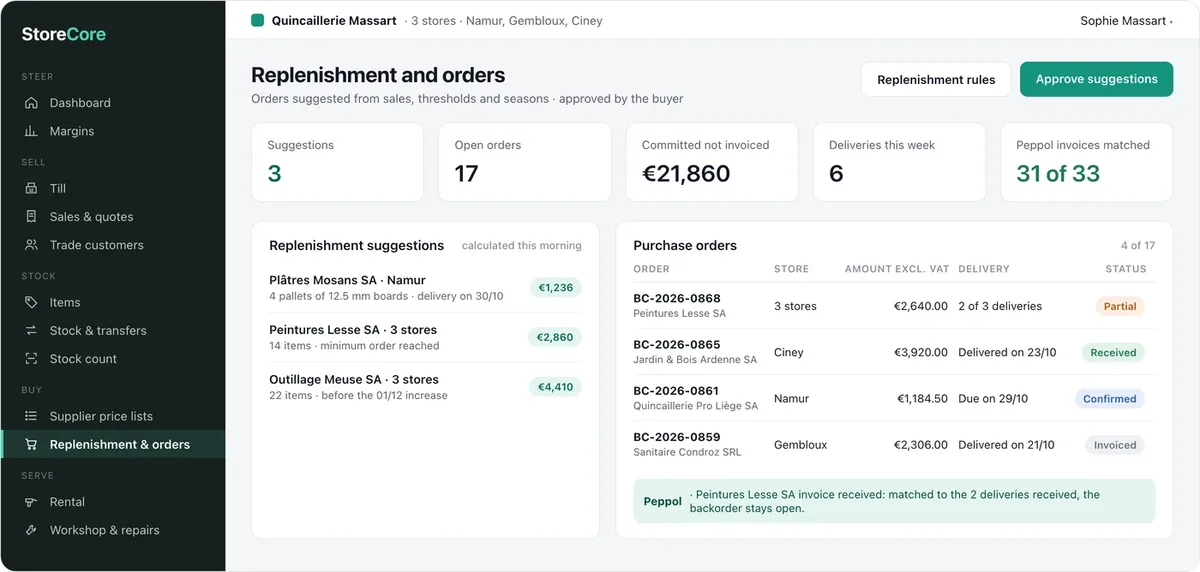Click the Dashboard home icon

pyautogui.click(x=31, y=103)
